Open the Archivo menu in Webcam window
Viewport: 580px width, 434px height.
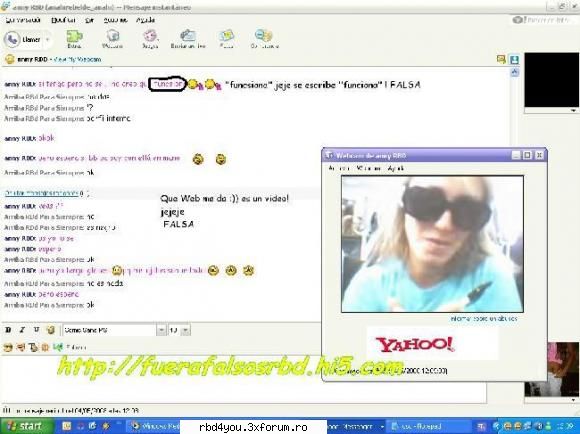339,168
